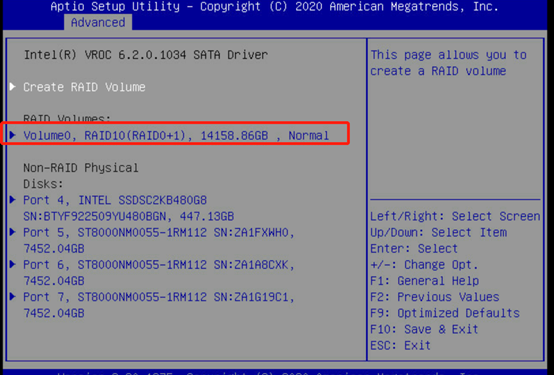Select Port 5 ST8000NM0055 disk SN:ZA1FXWH0

[159, 240]
